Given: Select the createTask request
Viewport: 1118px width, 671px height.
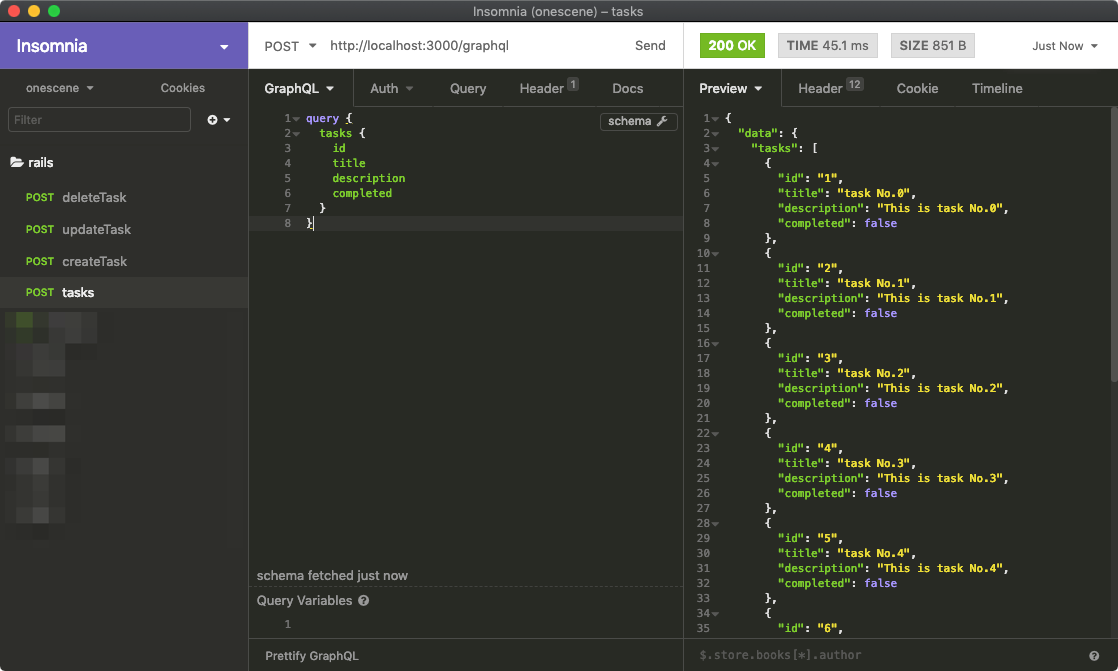Looking at the screenshot, I should point(94,261).
